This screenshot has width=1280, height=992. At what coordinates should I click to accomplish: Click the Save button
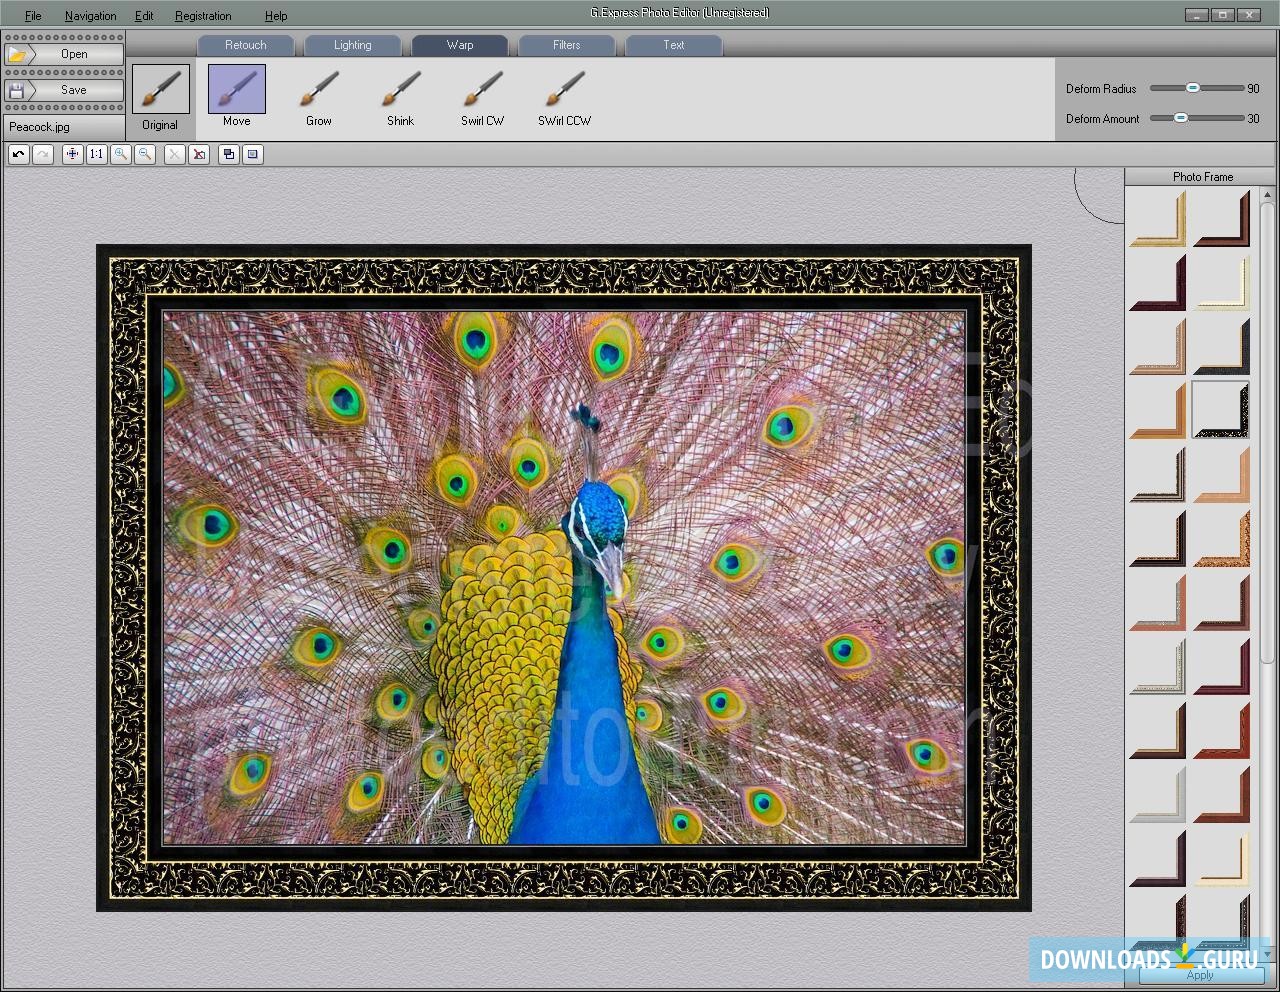pyautogui.click(x=64, y=90)
